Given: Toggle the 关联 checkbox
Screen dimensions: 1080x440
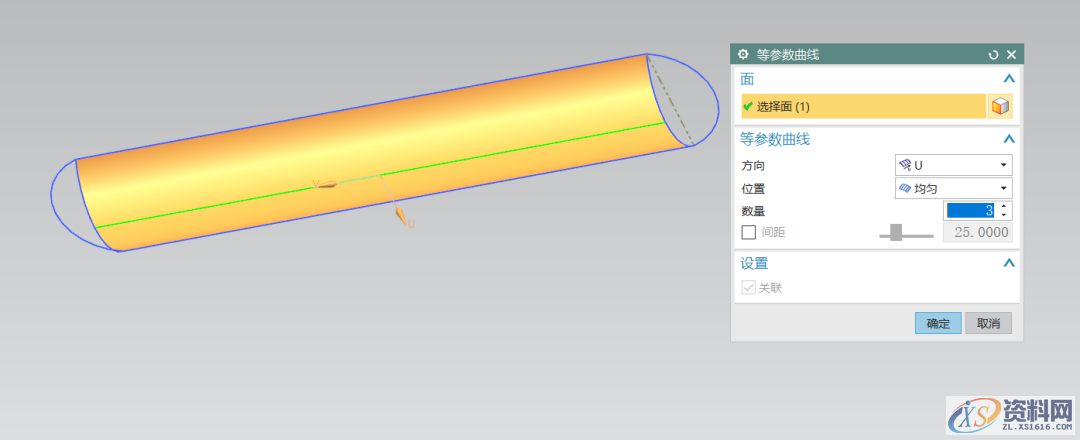Looking at the screenshot, I should 749,288.
